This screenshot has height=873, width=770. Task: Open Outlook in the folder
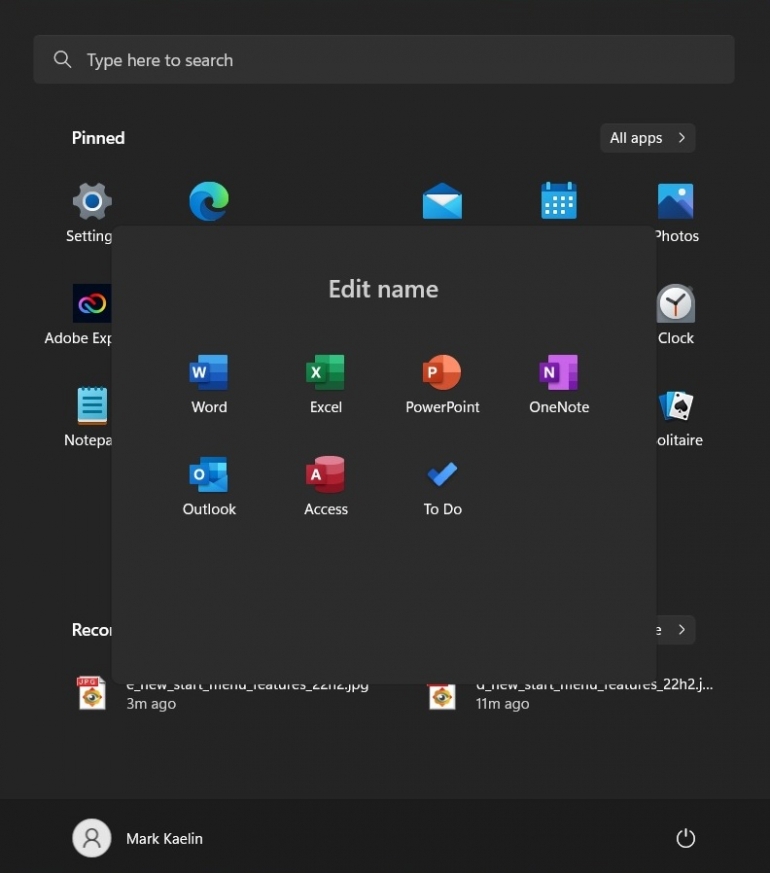[209, 486]
